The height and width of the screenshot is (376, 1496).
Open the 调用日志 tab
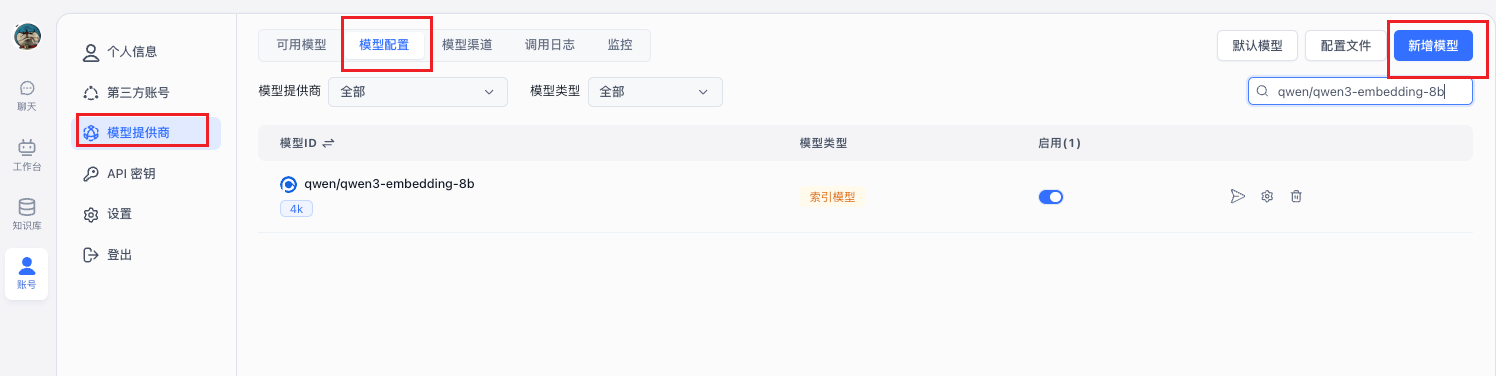pos(550,45)
